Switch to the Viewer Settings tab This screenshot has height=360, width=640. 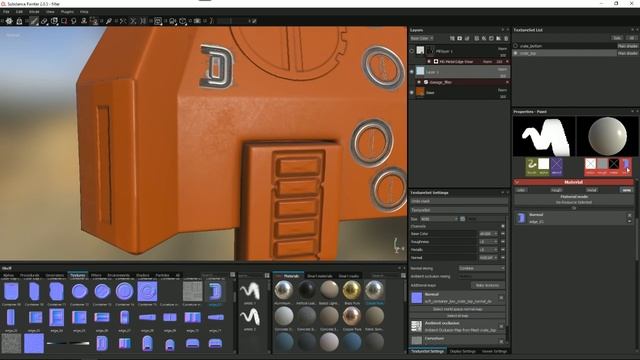494,351
